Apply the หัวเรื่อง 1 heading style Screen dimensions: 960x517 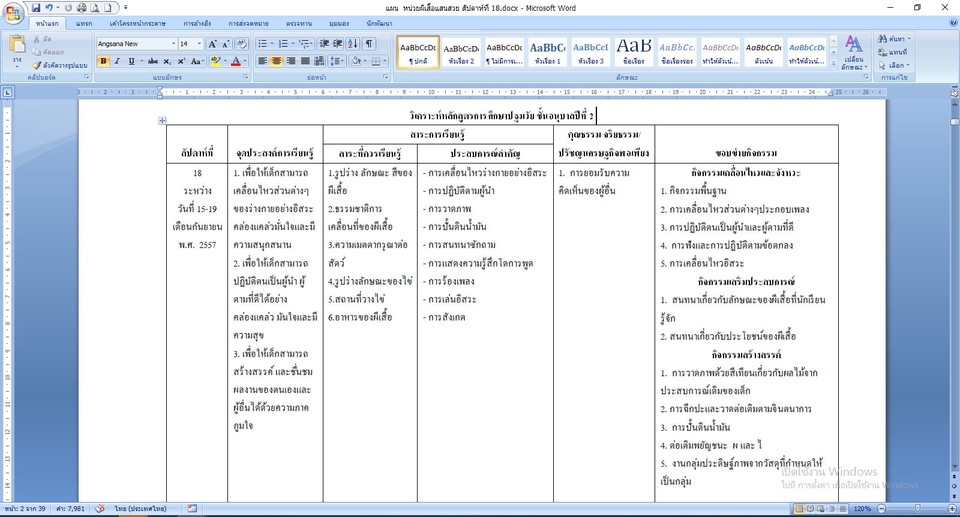(547, 52)
